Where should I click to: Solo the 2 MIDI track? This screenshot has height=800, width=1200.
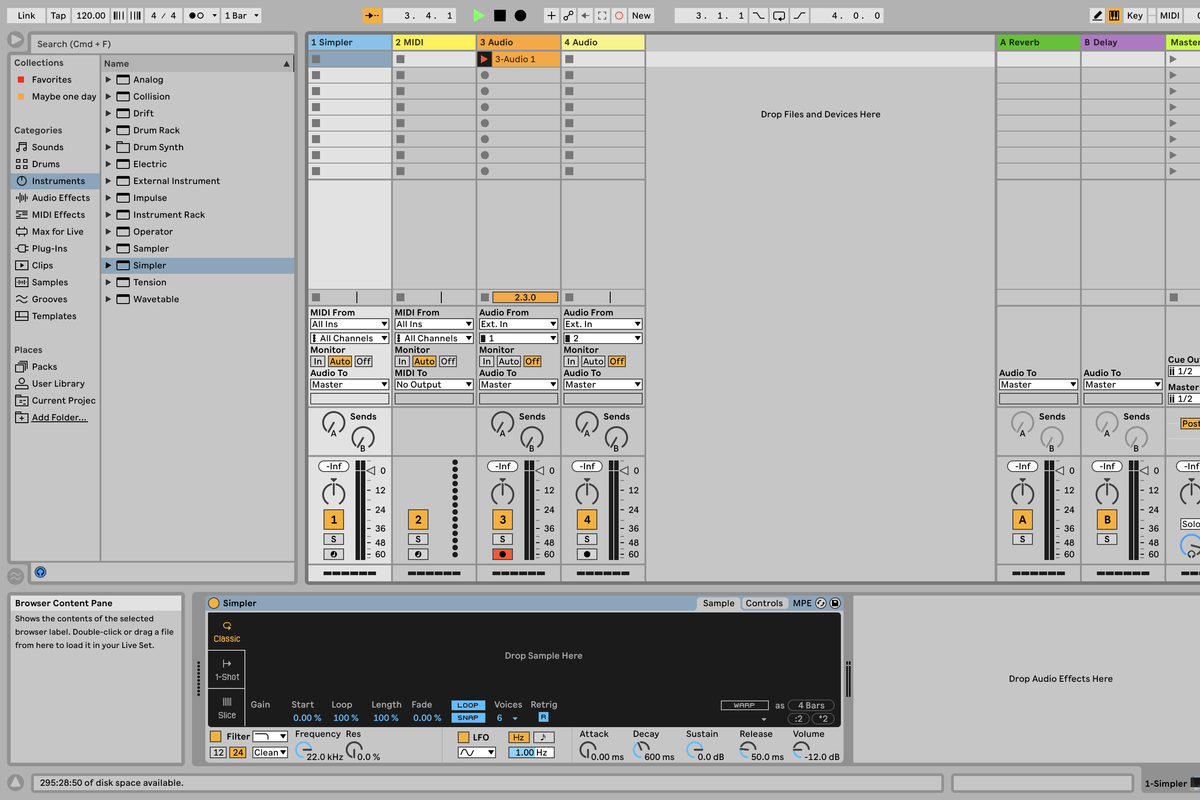pyautogui.click(x=417, y=538)
